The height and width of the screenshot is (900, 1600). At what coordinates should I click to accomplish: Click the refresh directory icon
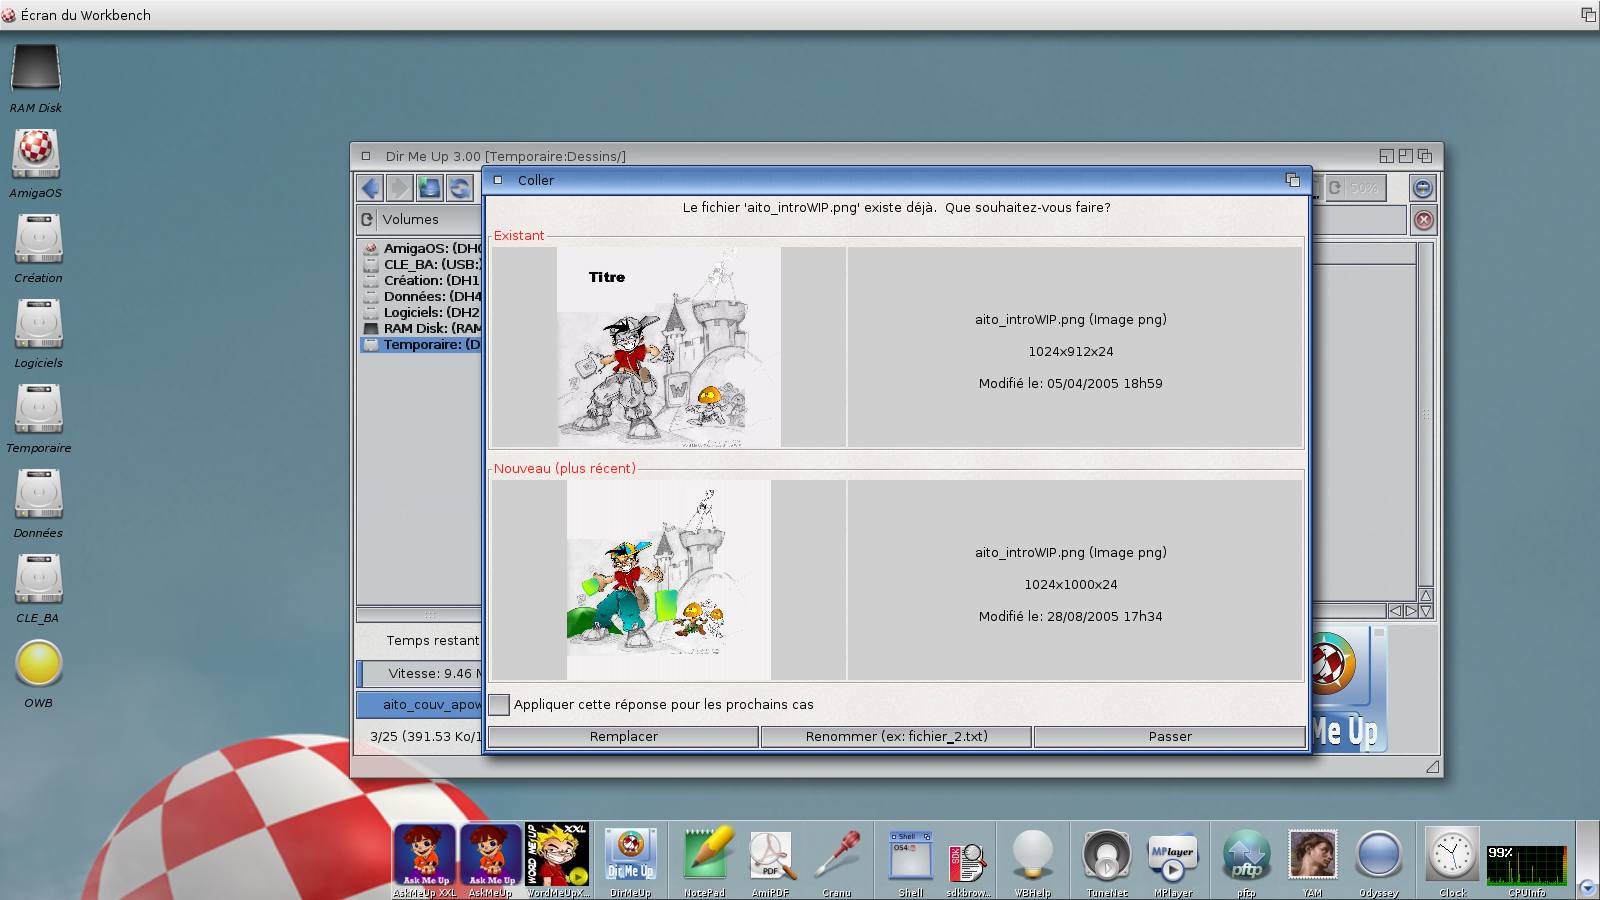coord(460,188)
